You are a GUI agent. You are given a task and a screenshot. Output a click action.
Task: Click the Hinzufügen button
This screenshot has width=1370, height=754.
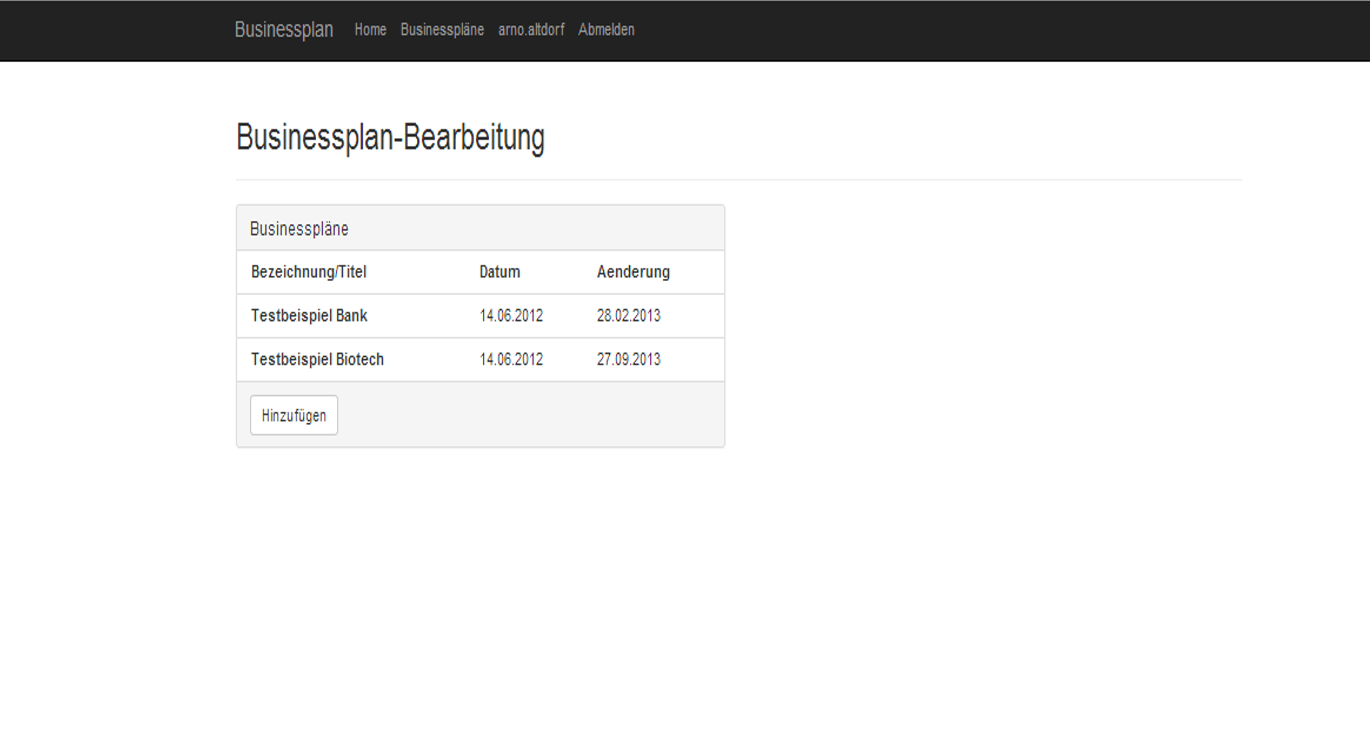pos(294,416)
